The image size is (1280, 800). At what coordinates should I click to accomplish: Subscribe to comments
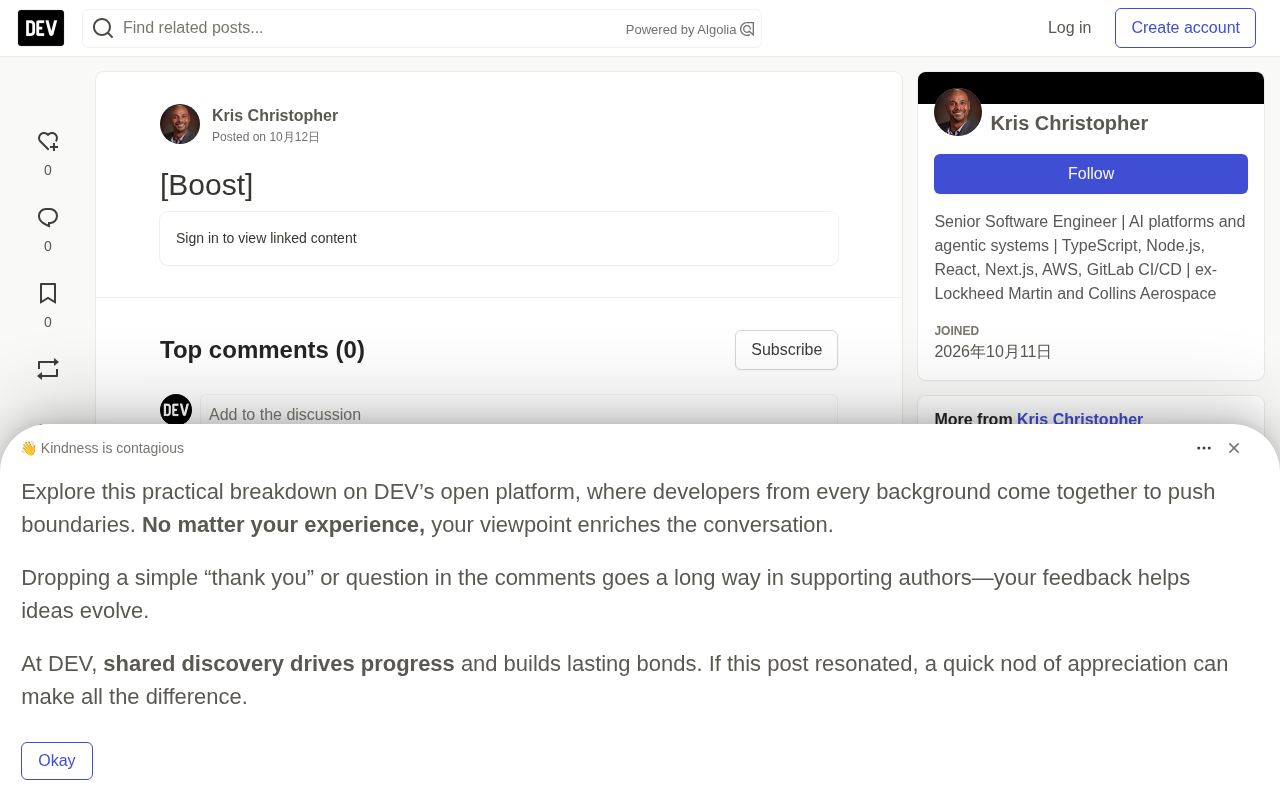[786, 350]
